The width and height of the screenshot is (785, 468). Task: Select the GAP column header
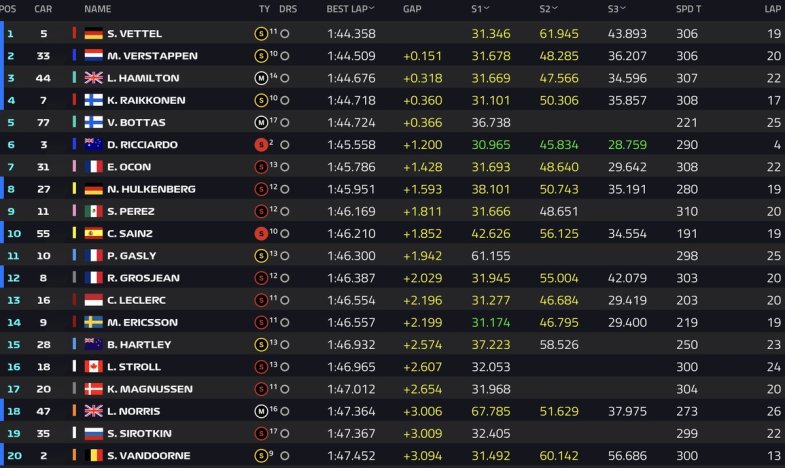pos(412,9)
